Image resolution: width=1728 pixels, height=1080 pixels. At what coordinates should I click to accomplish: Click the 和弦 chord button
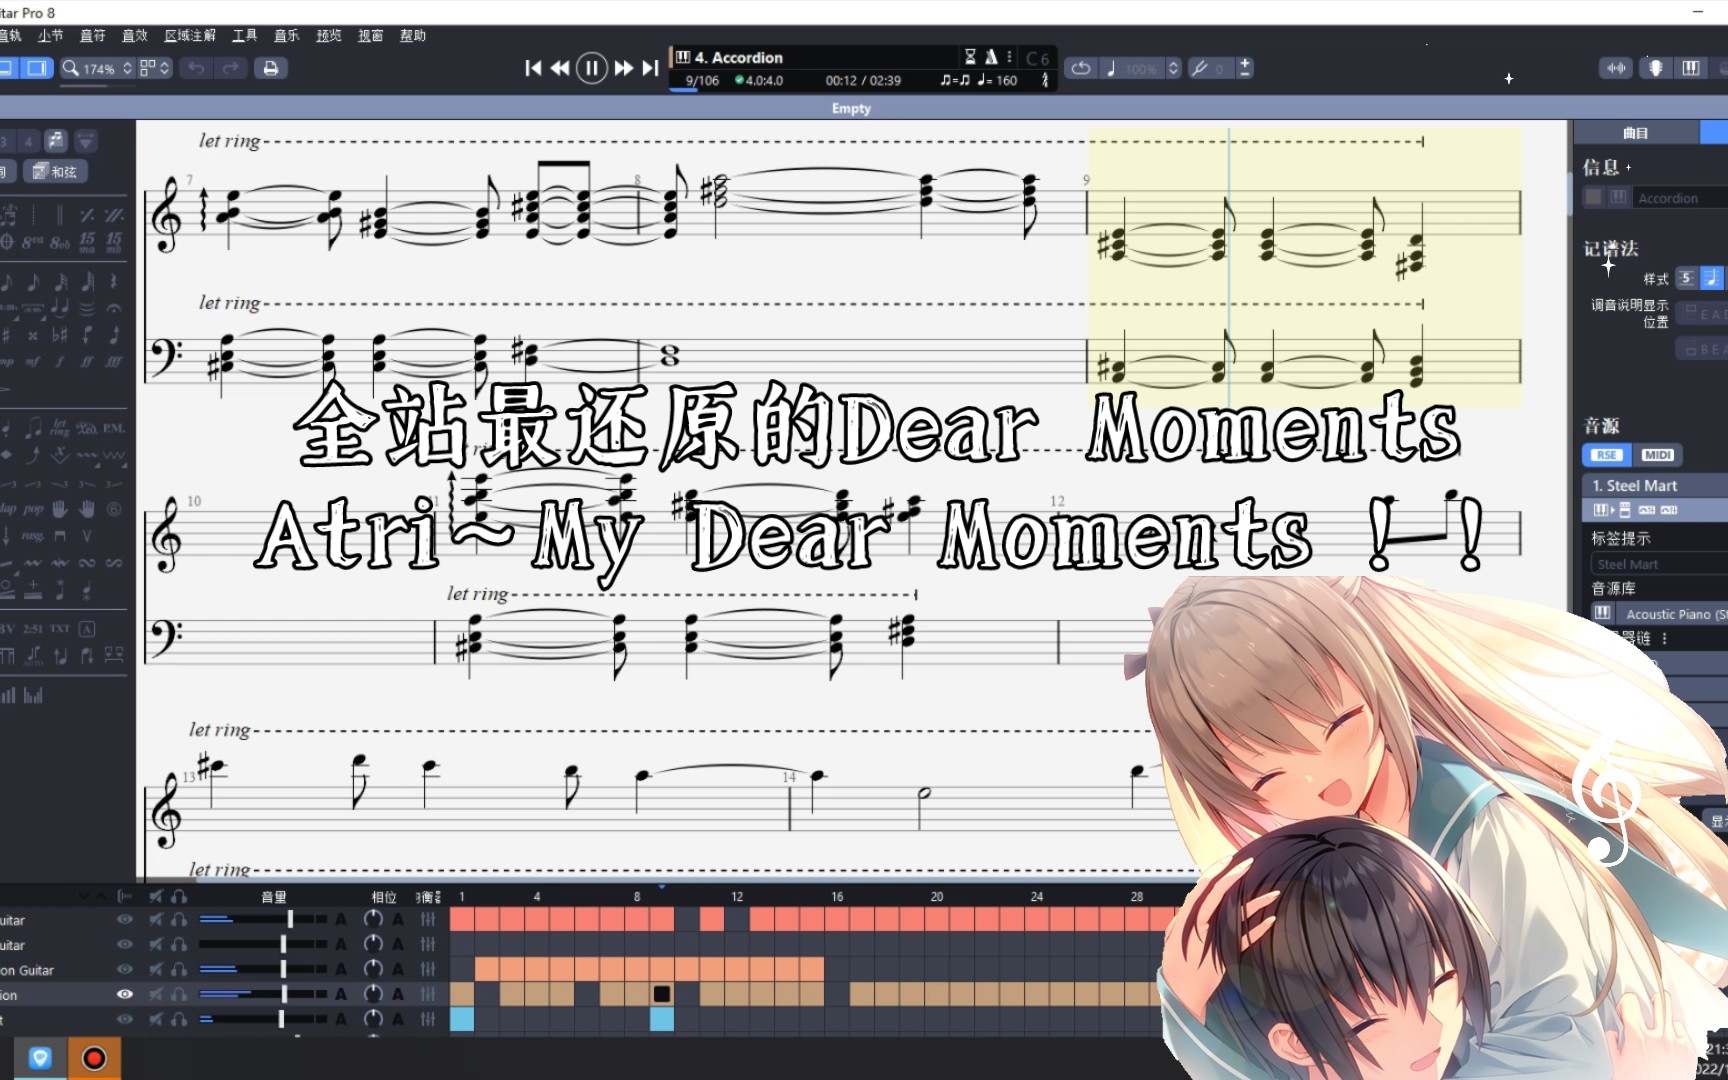(x=55, y=172)
